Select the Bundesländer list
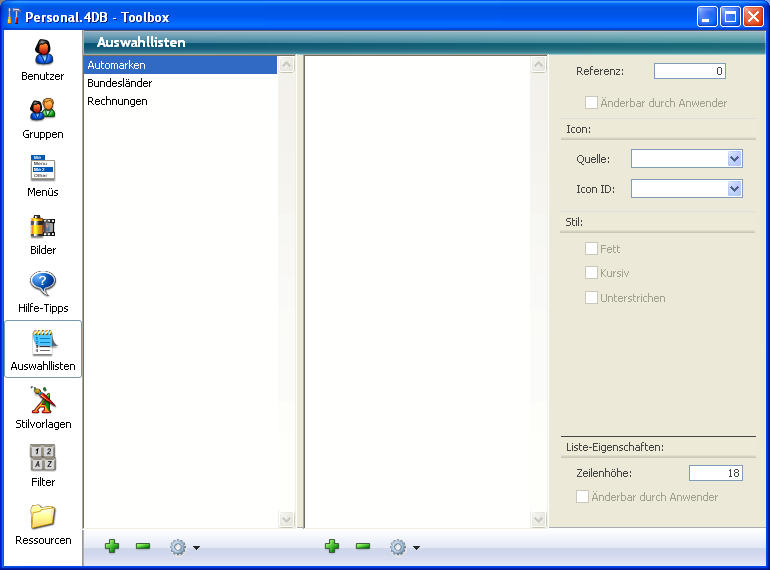 (120, 83)
